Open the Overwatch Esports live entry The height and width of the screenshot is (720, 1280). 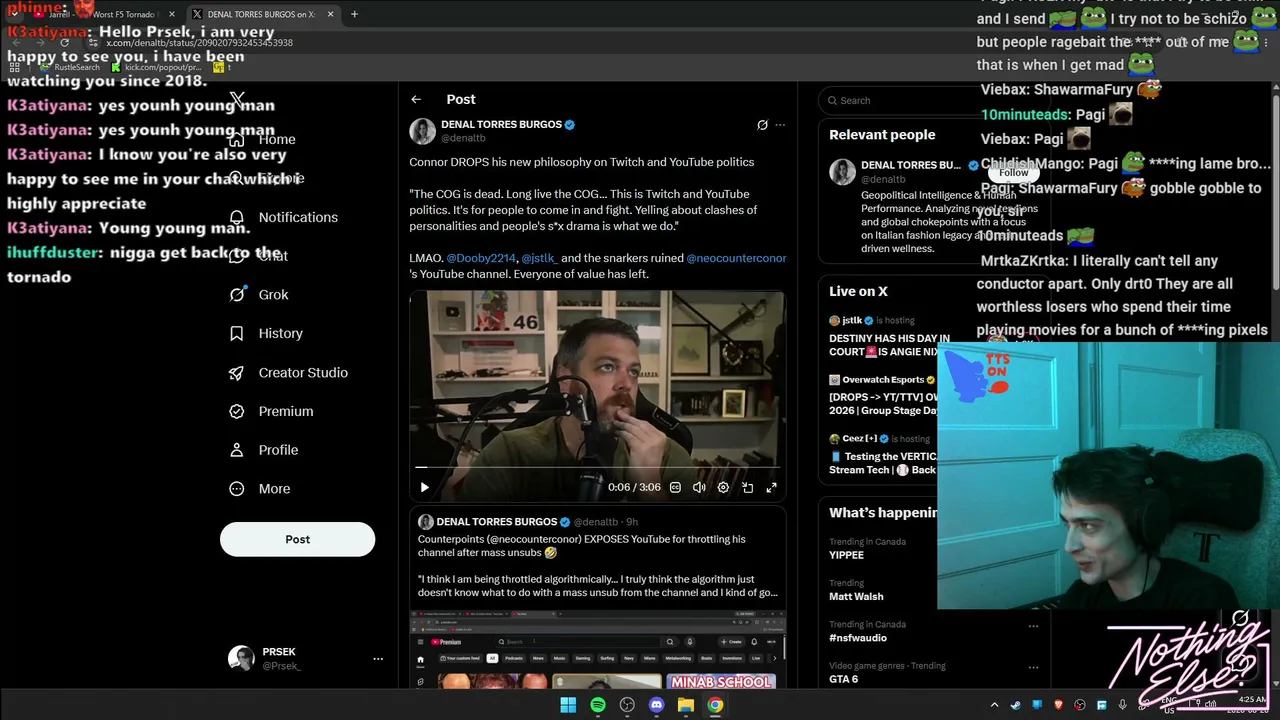pos(884,394)
